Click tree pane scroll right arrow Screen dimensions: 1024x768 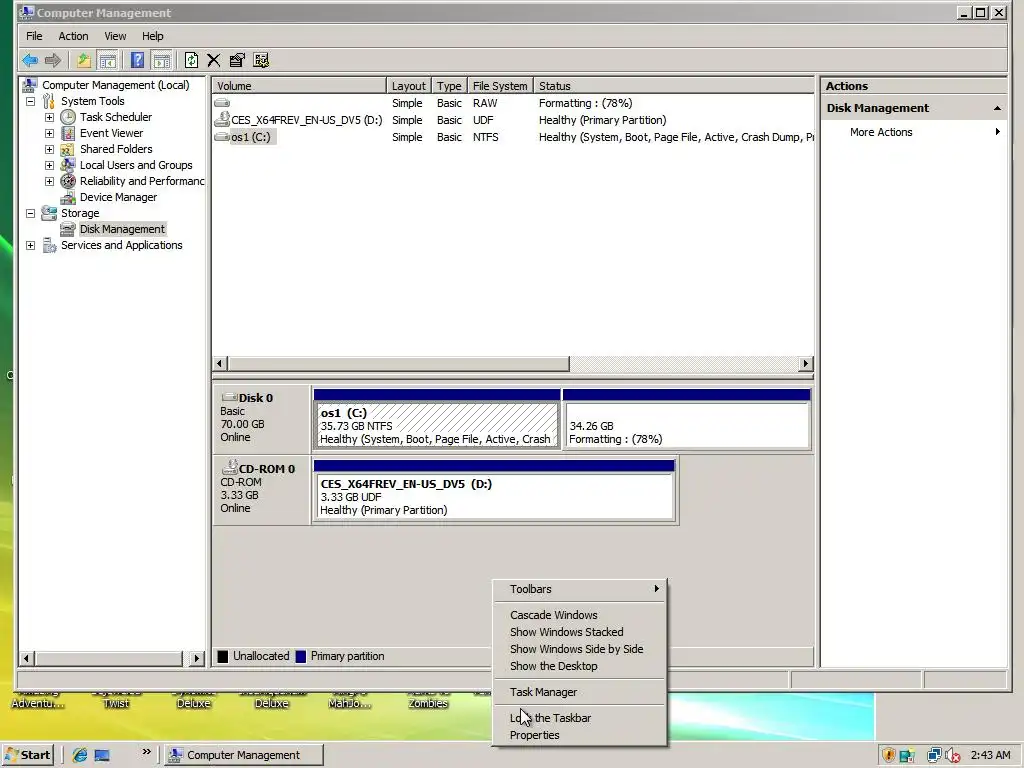tap(196, 658)
